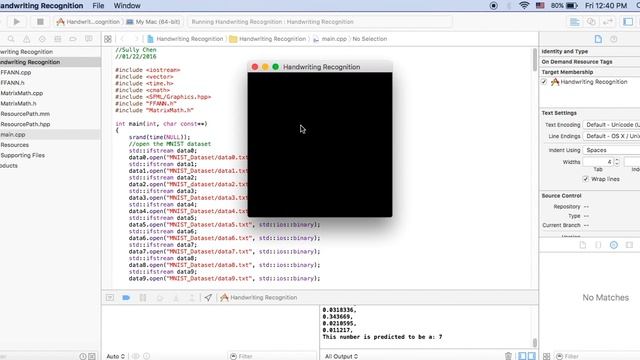Screen dimensions: 640x360
Task: Stop the running app with Stop button
Action: click(x=40, y=22)
